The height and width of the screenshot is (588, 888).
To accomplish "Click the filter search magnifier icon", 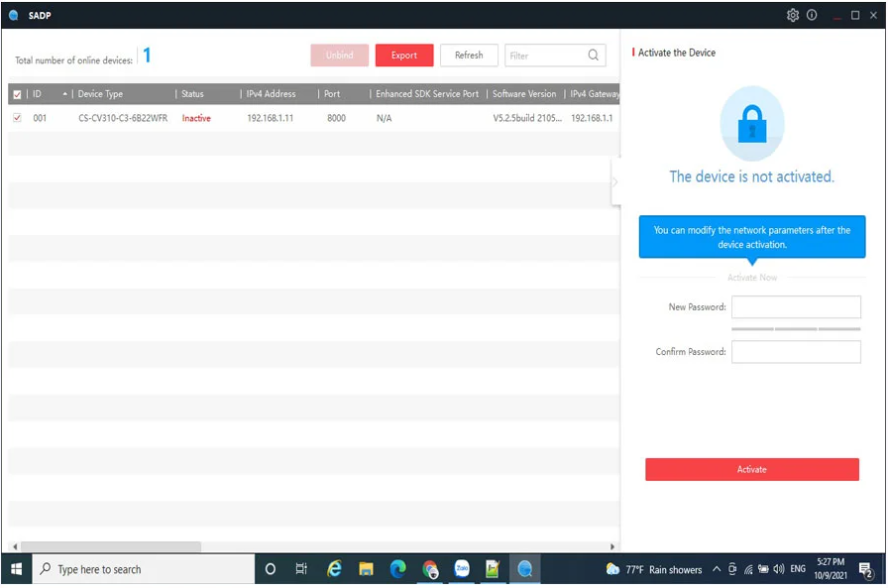I will (x=593, y=55).
